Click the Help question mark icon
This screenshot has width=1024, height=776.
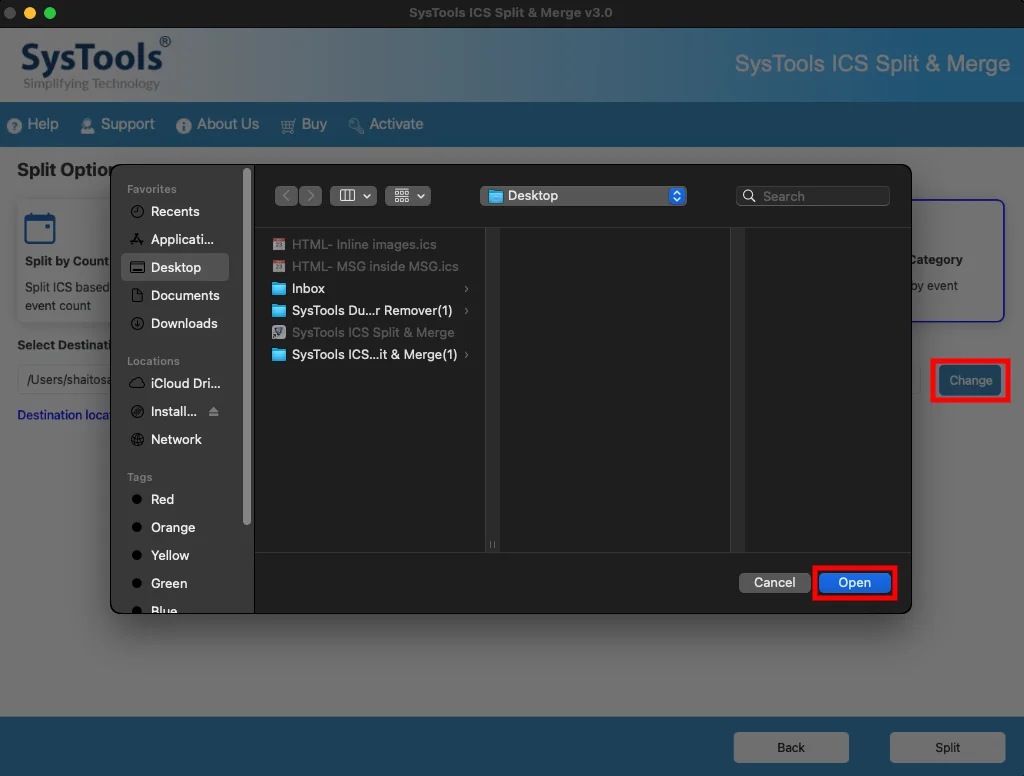pos(14,125)
